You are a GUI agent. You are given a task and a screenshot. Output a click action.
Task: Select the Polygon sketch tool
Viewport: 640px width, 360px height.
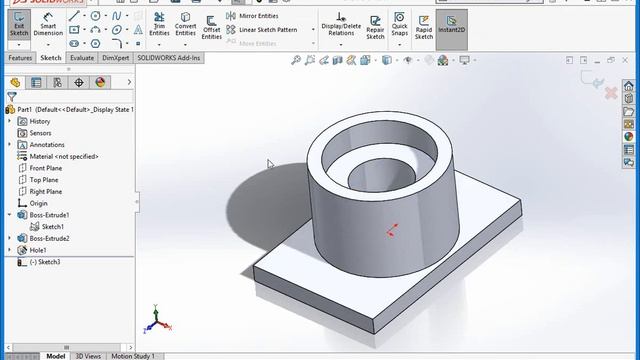tap(95, 43)
